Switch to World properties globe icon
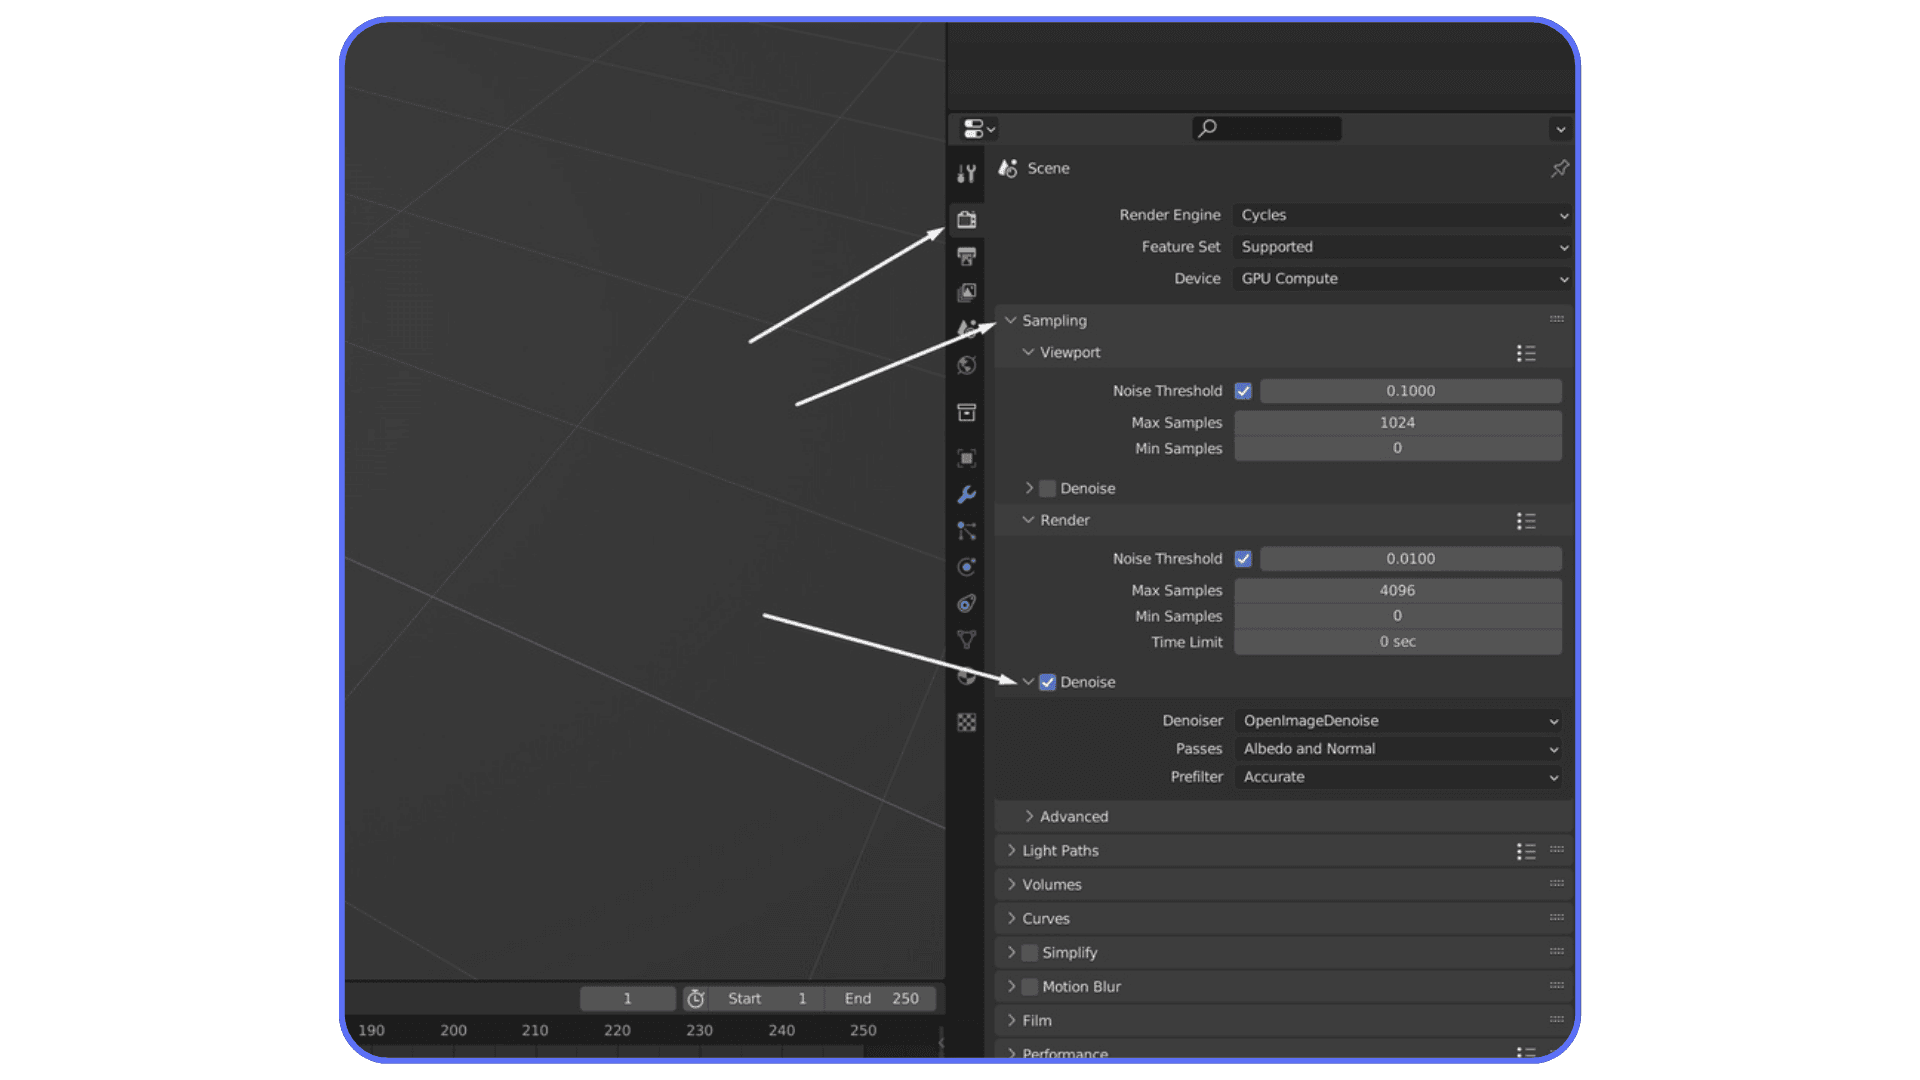Image resolution: width=1920 pixels, height=1080 pixels. pos(966,366)
